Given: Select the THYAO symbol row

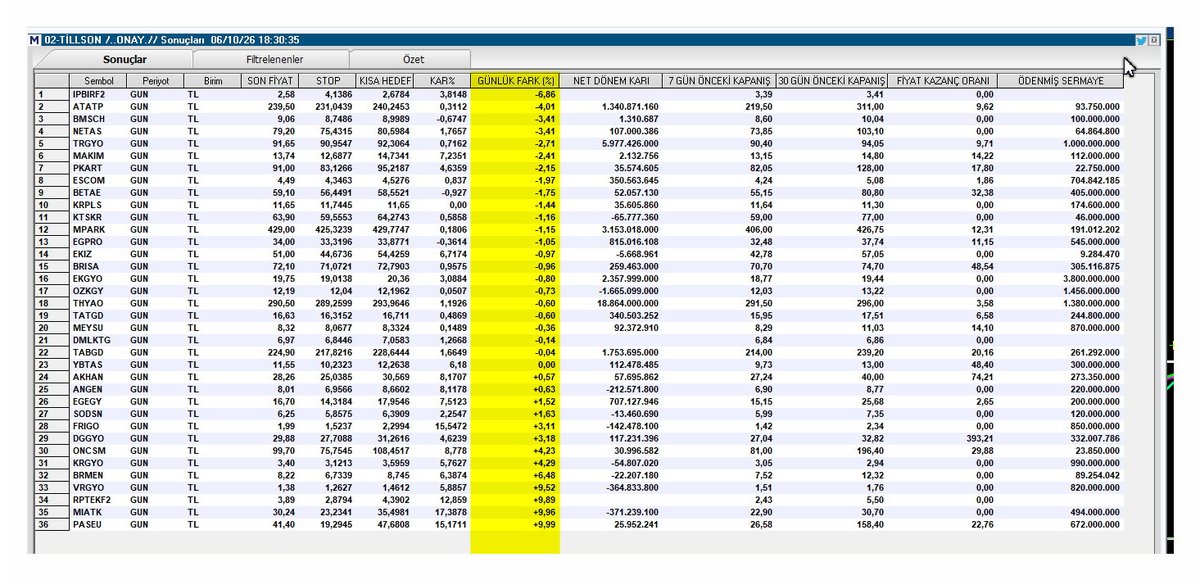Looking at the screenshot, I should pyautogui.click(x=578, y=301).
